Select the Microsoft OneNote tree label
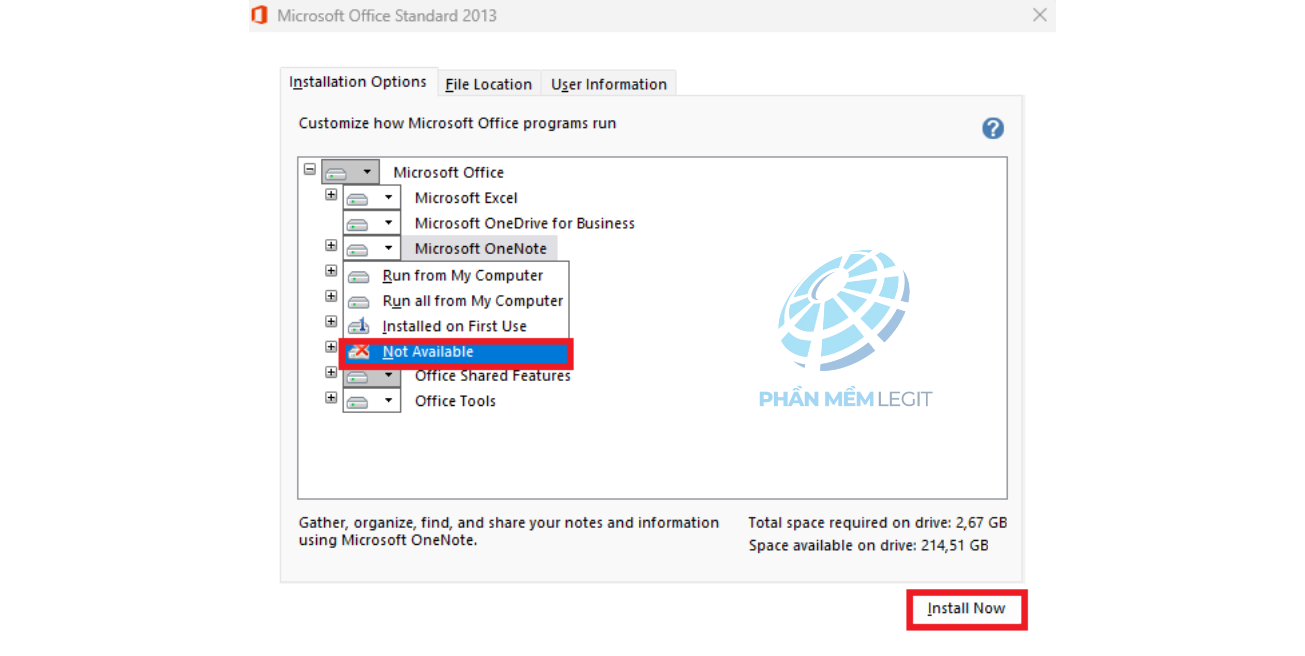 [481, 248]
